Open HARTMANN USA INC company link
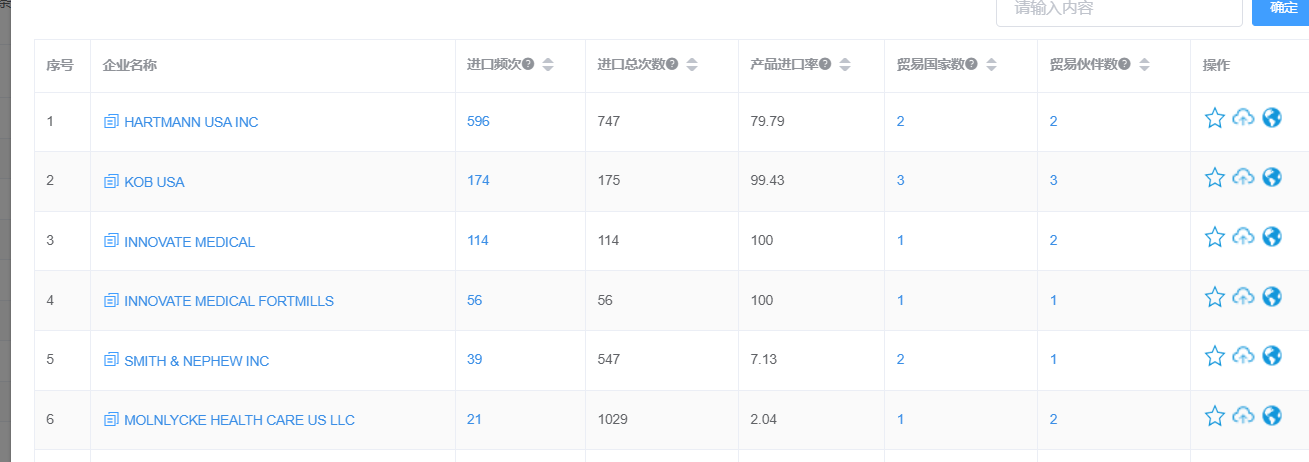The image size is (1309, 462). click(191, 122)
